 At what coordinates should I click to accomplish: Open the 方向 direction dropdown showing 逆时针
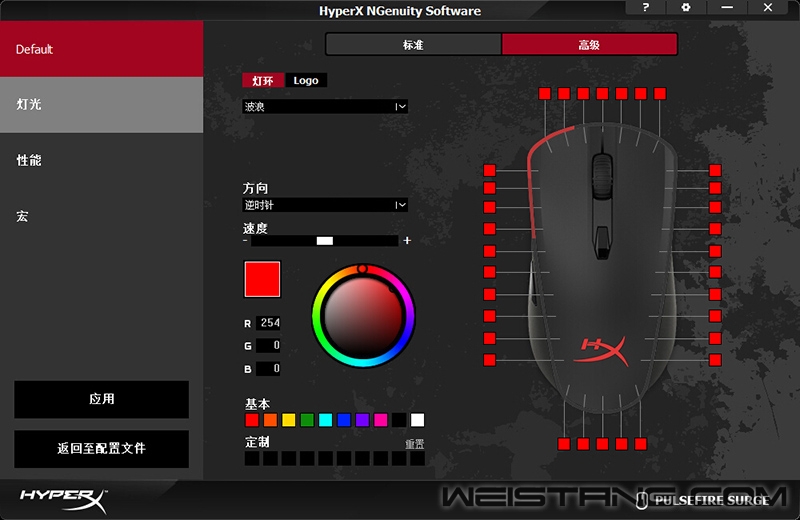[x=325, y=205]
